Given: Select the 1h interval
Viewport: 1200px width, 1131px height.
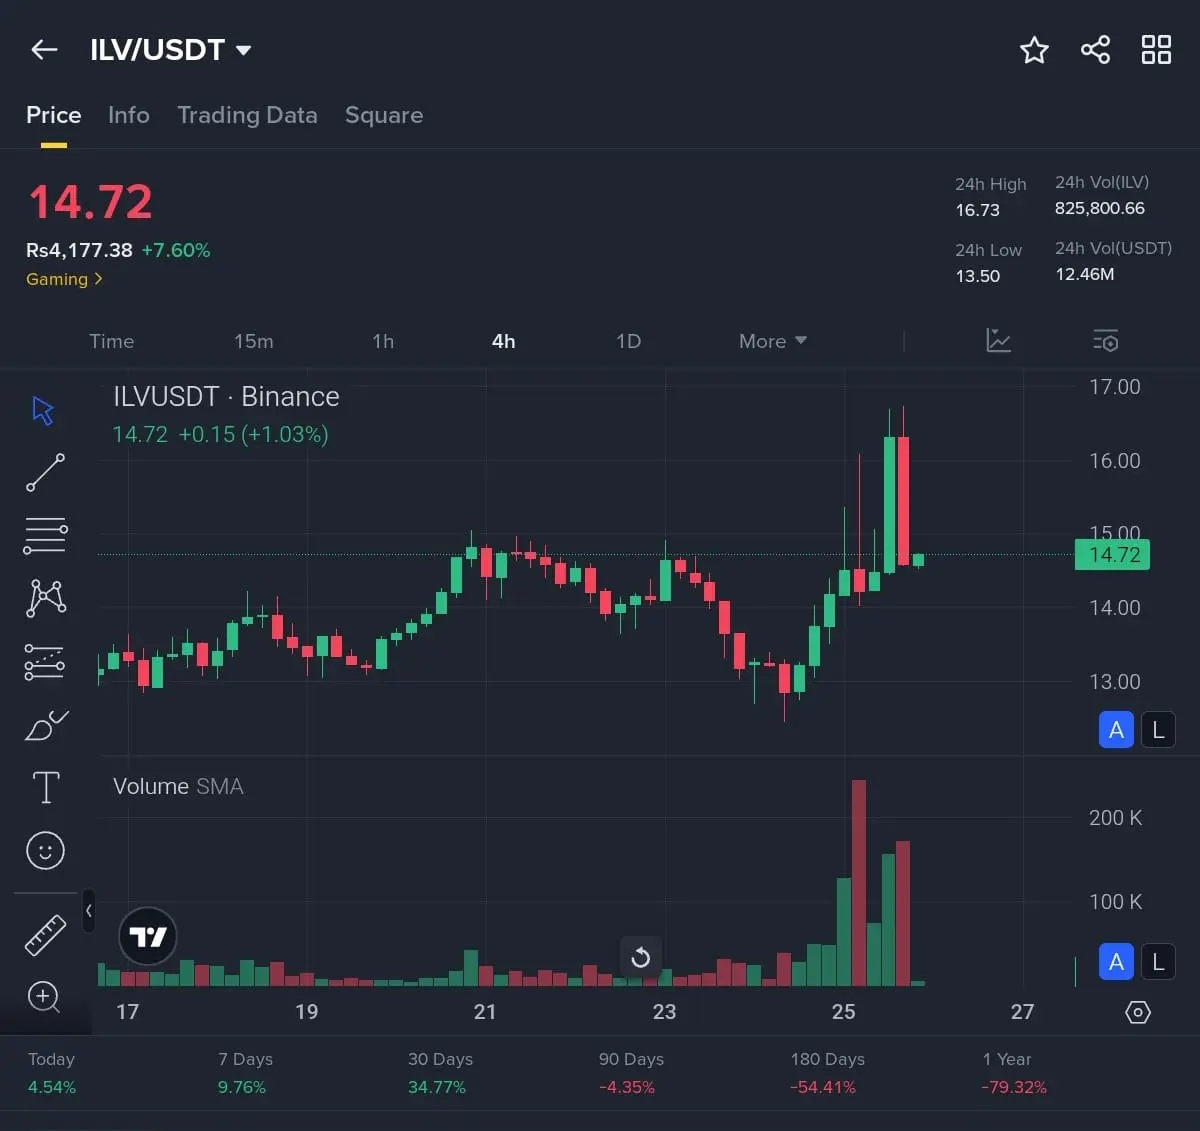Looking at the screenshot, I should (383, 341).
